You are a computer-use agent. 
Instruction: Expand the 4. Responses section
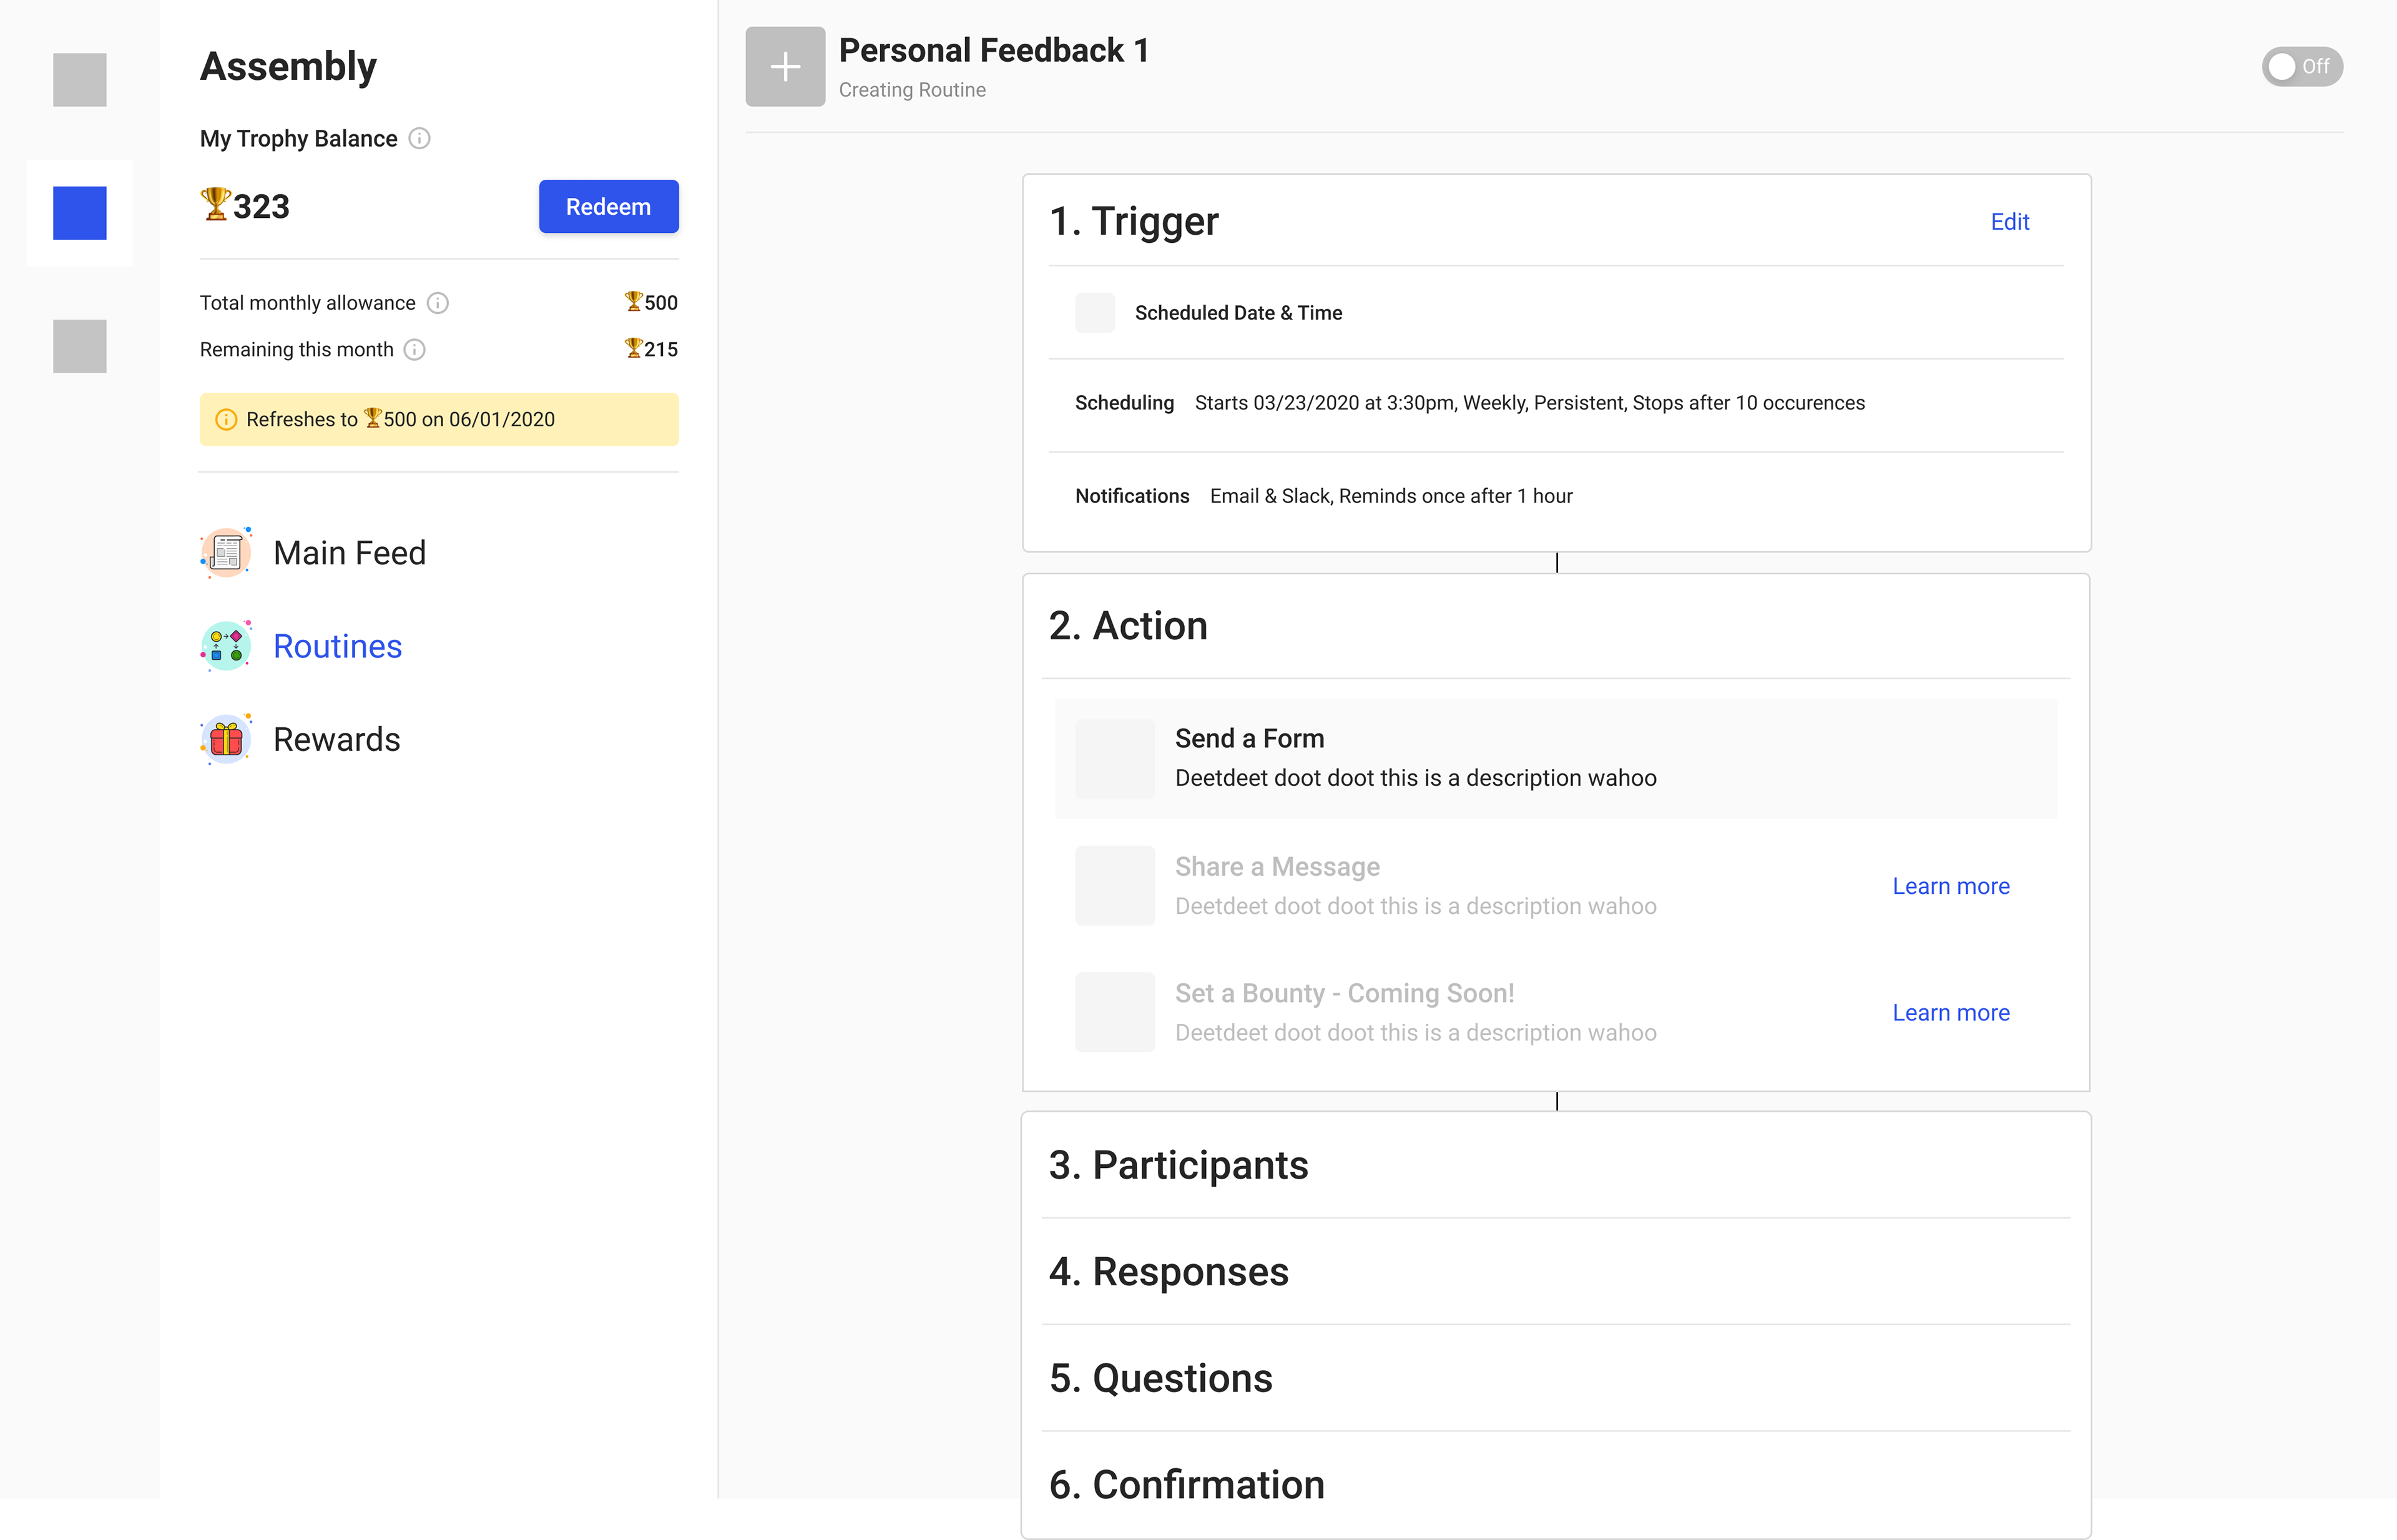pos(1168,1272)
